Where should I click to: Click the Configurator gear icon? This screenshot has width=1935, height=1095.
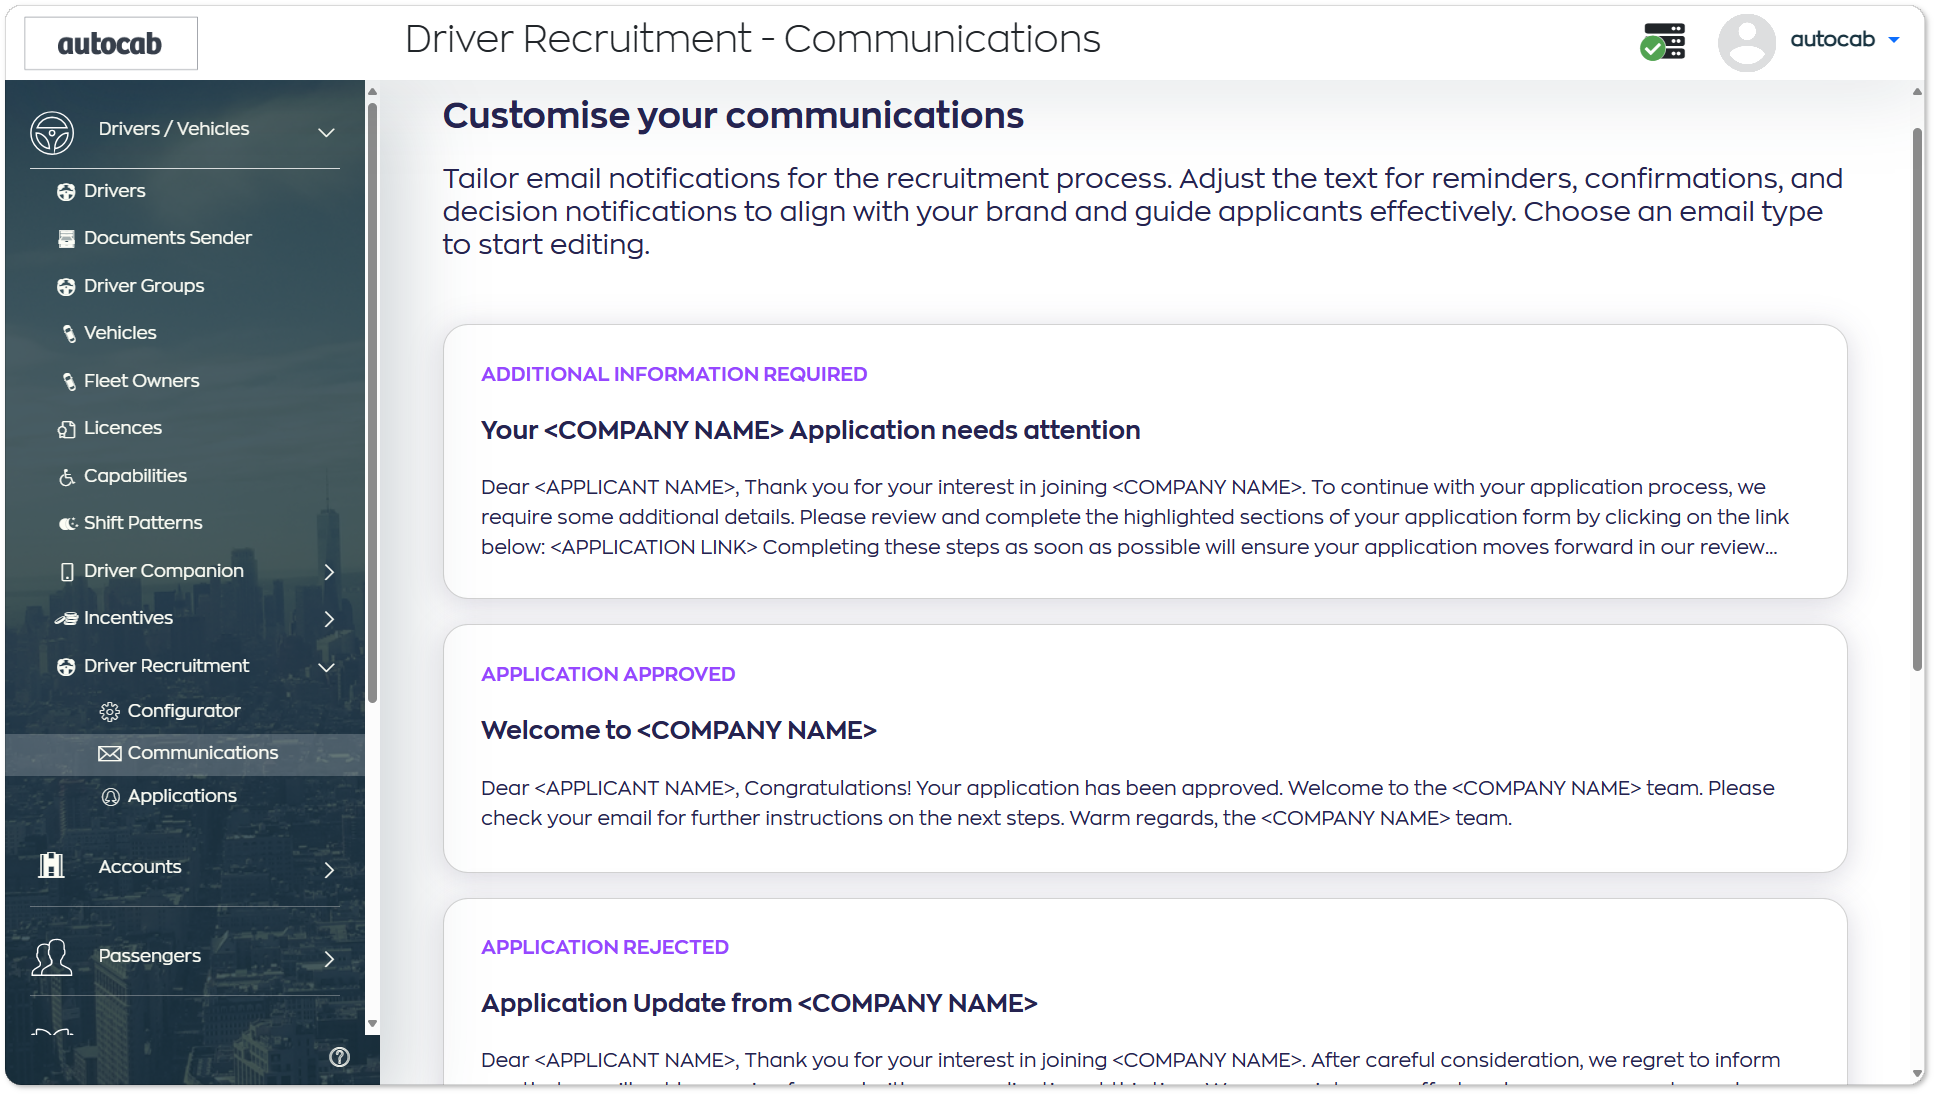pos(110,711)
